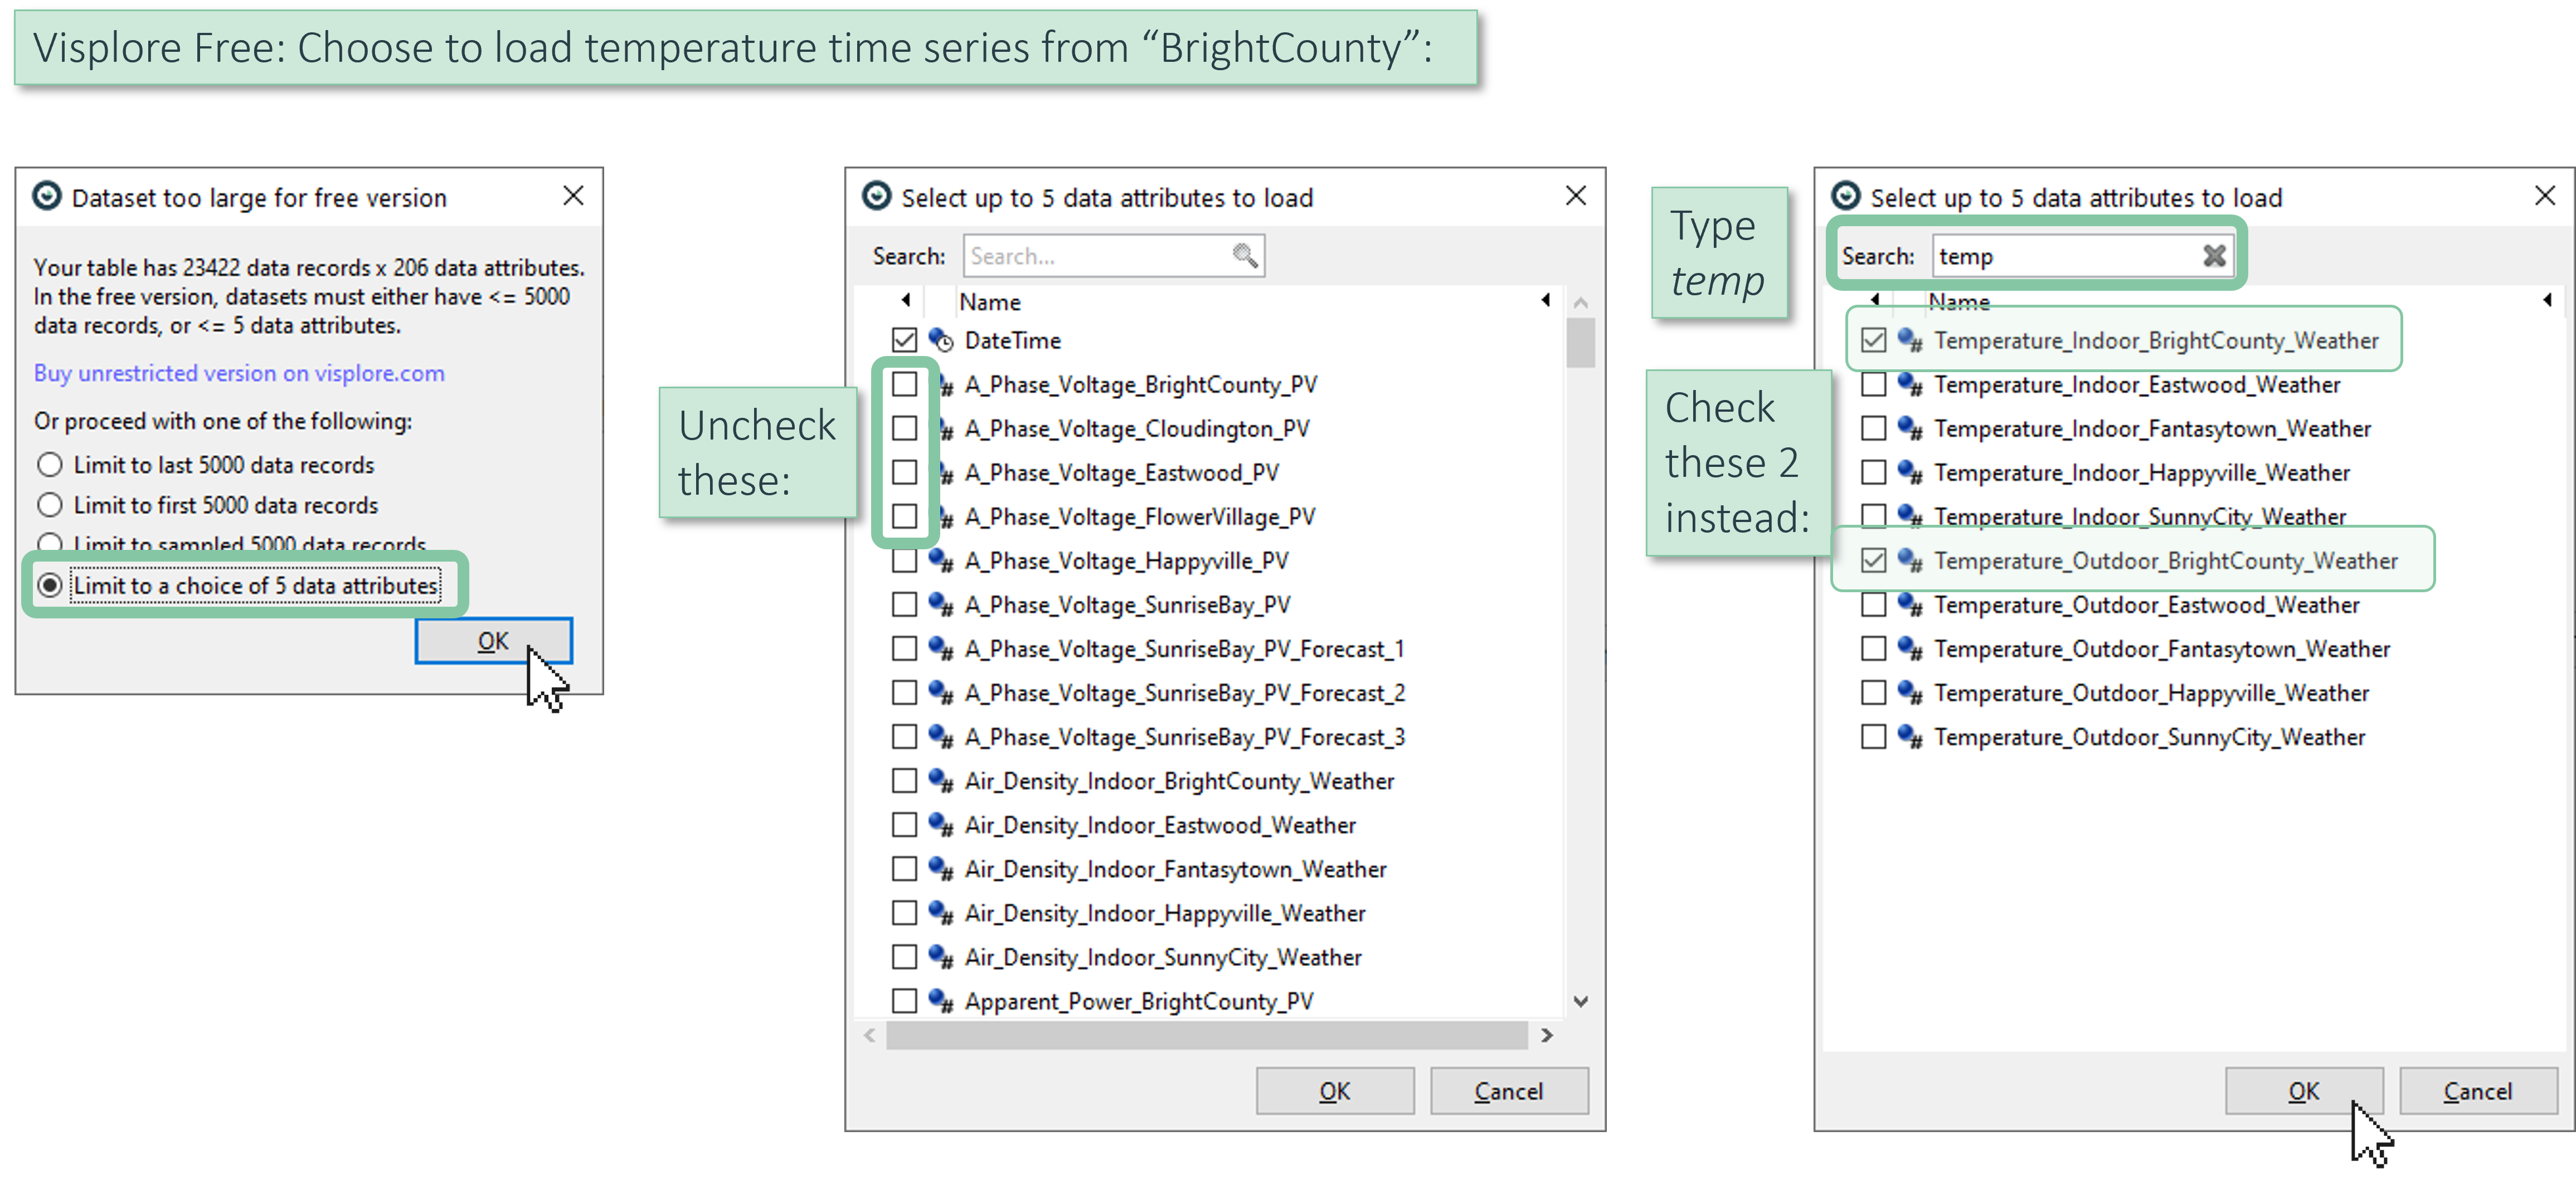Click icon beside Apparent_Power_BrightCounty_PV
Viewport: 2576px width, 1185px height.
click(940, 1001)
